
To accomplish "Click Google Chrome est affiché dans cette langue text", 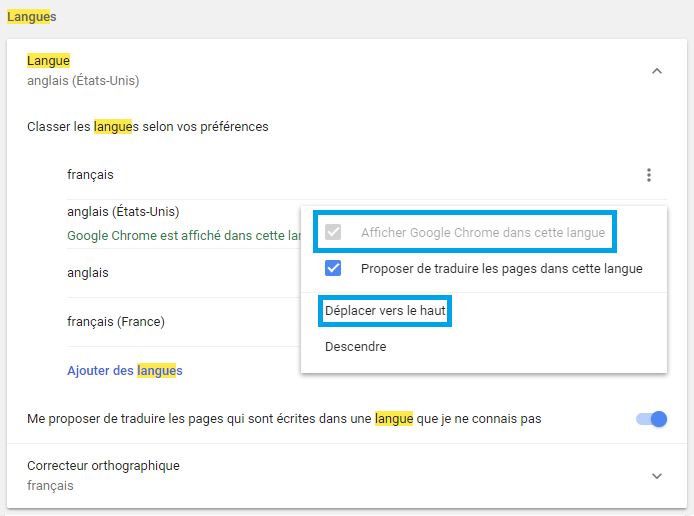I will pyautogui.click(x=184, y=235).
